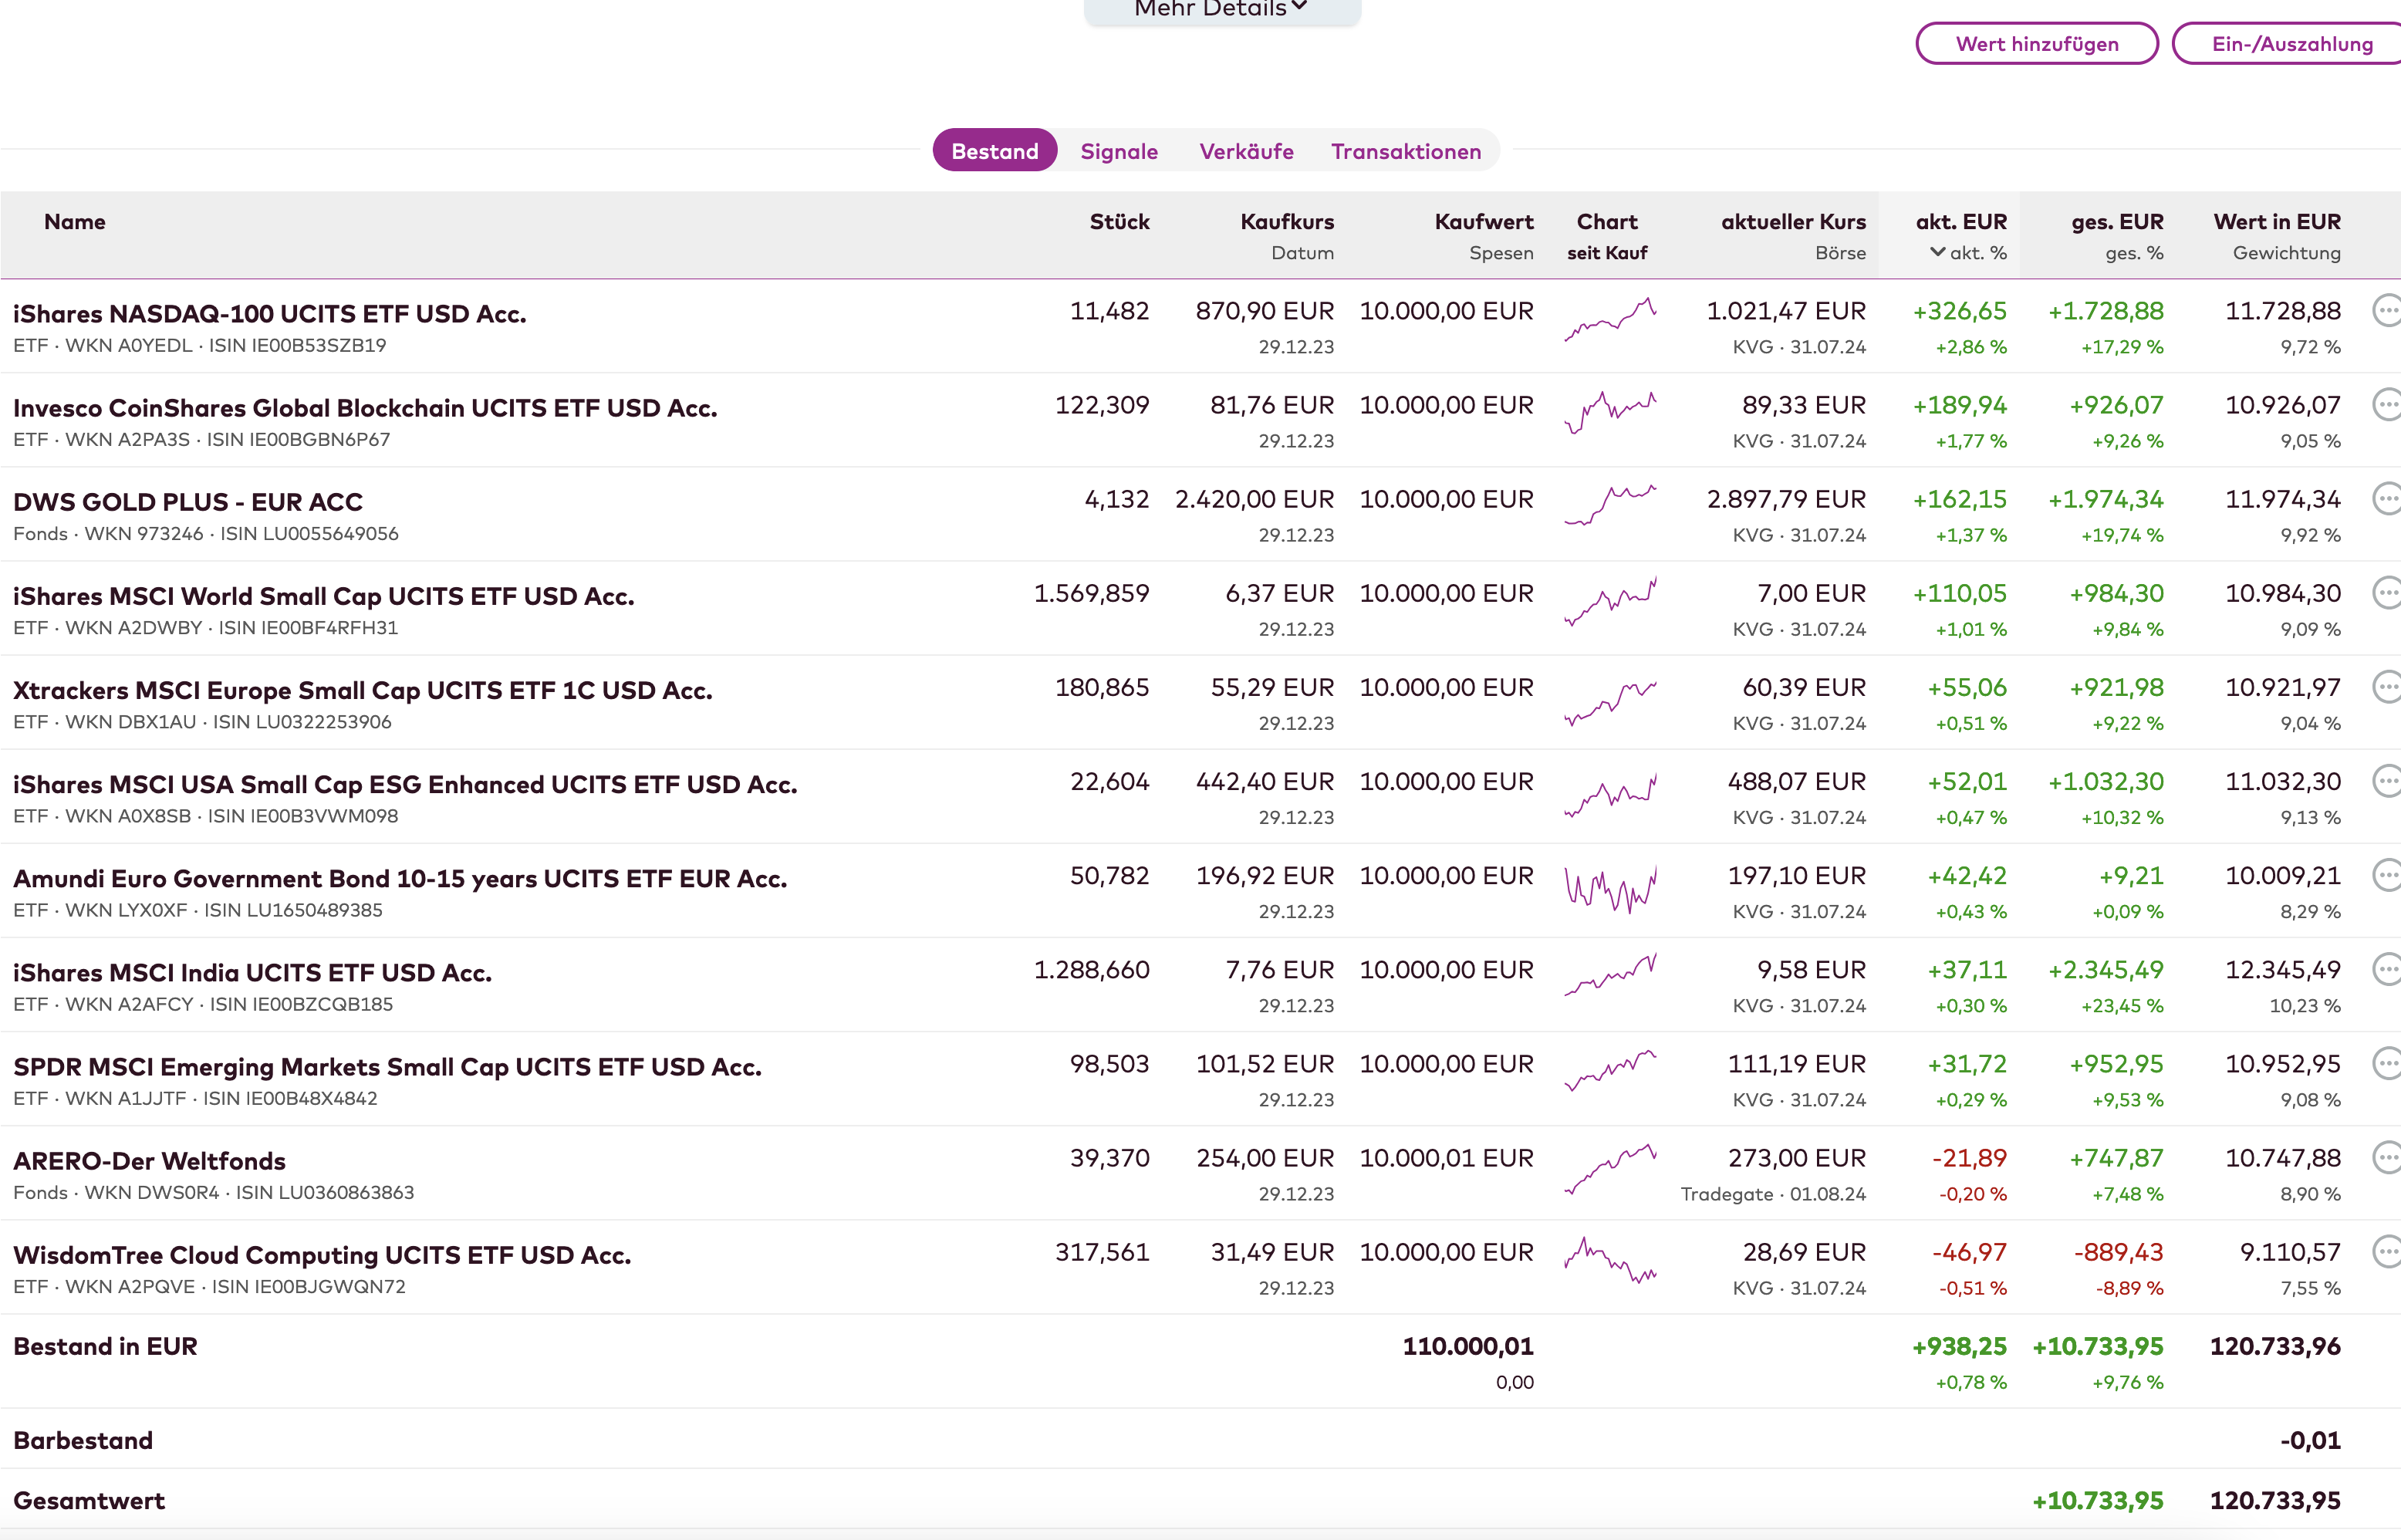Open options menu for iShares MSCI India row
Image resolution: width=2401 pixels, height=1540 pixels.
(x=2386, y=969)
